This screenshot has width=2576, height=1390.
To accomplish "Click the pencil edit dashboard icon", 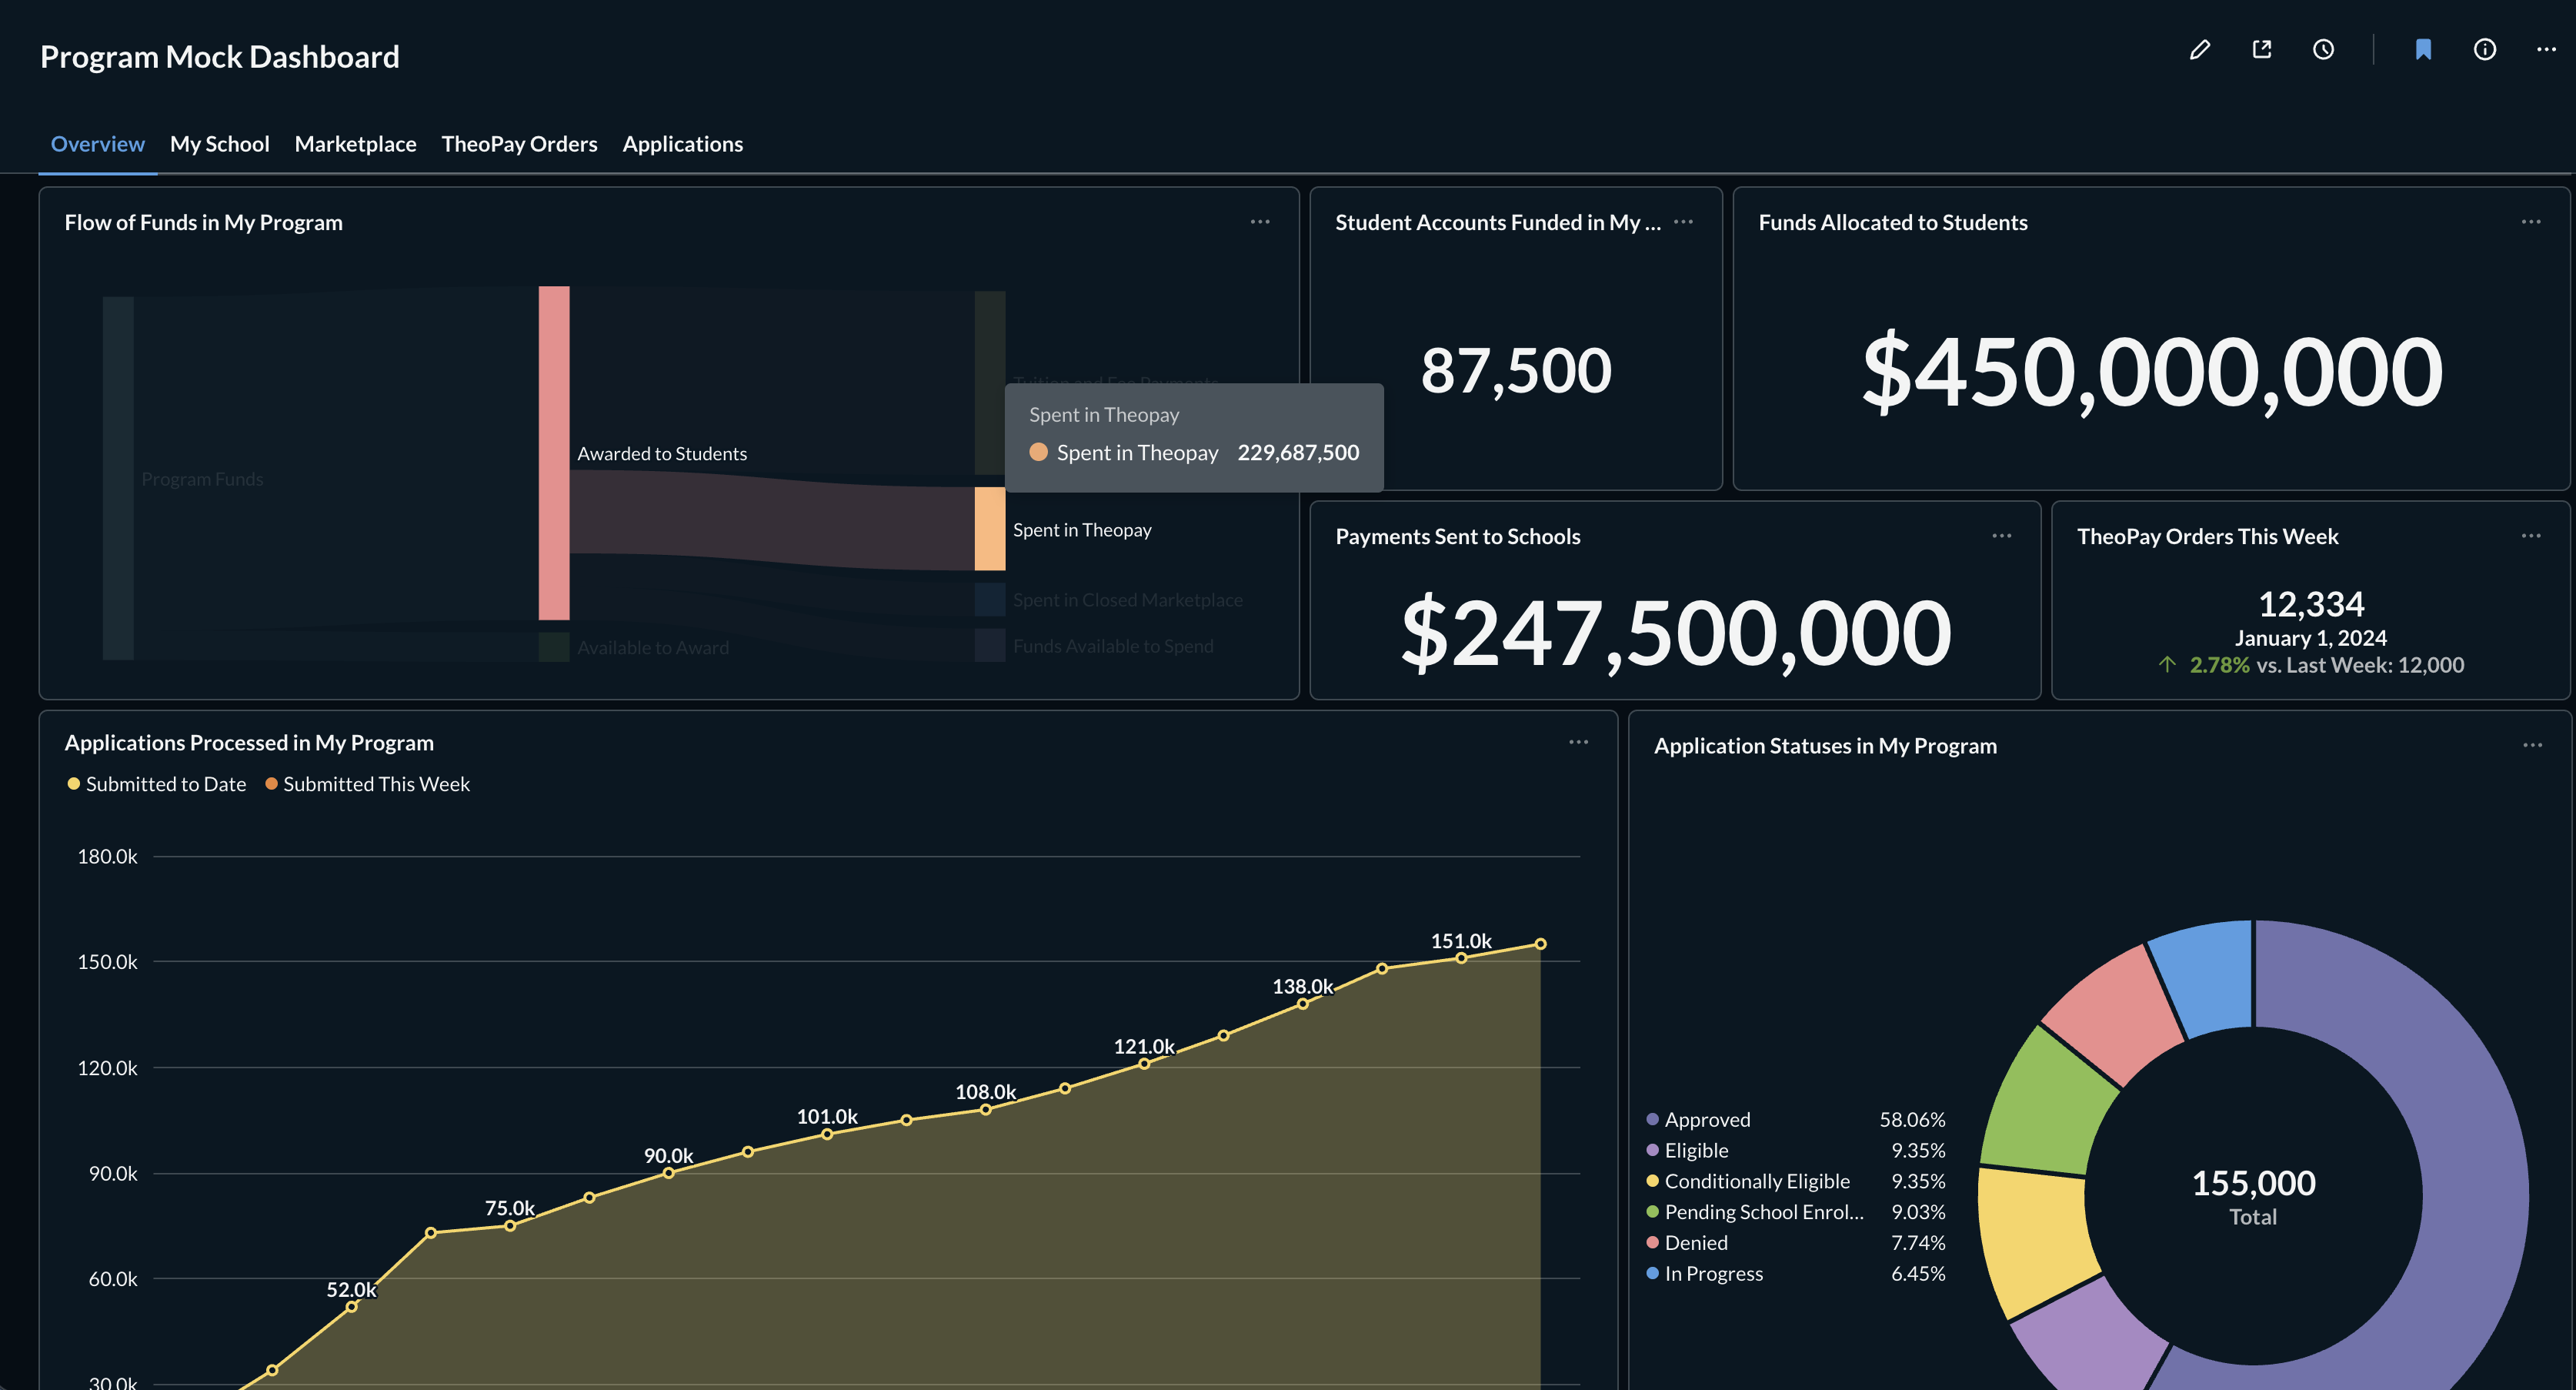I will point(2199,50).
